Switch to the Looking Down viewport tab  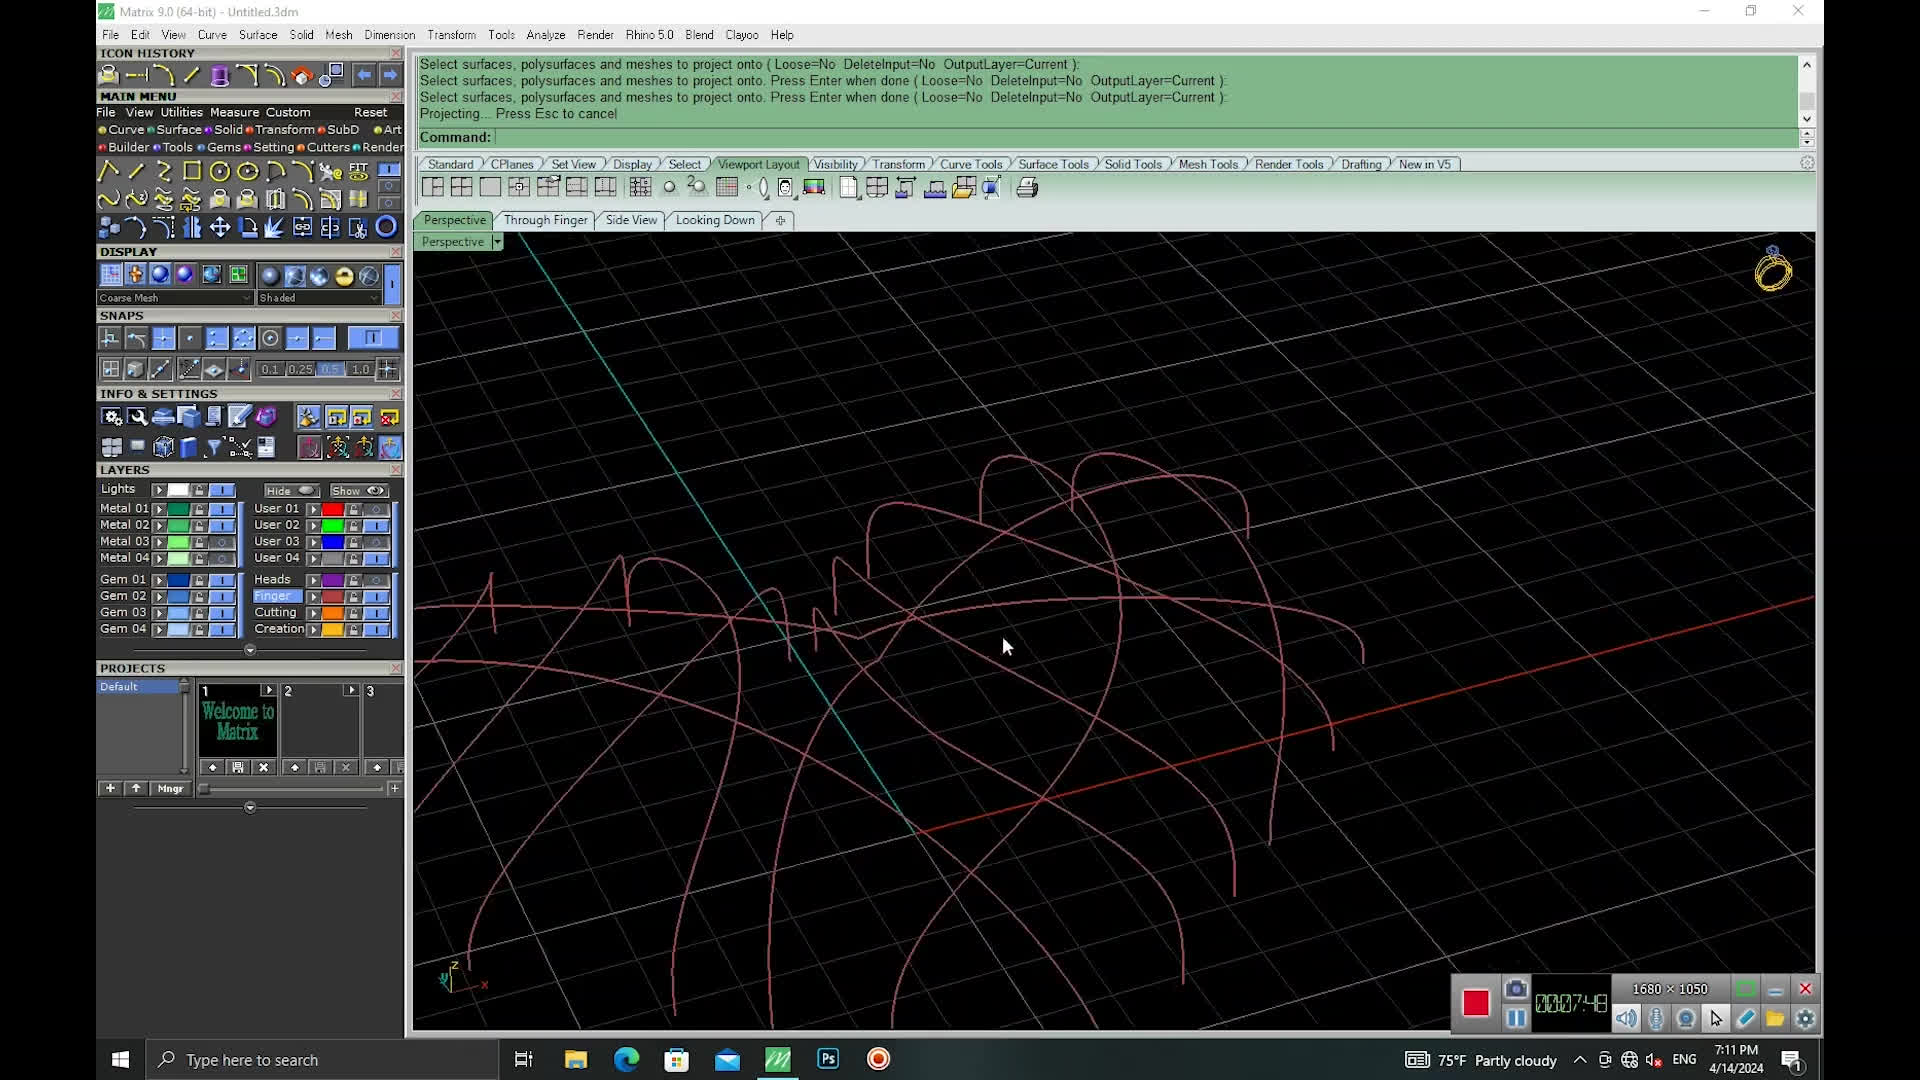point(715,220)
